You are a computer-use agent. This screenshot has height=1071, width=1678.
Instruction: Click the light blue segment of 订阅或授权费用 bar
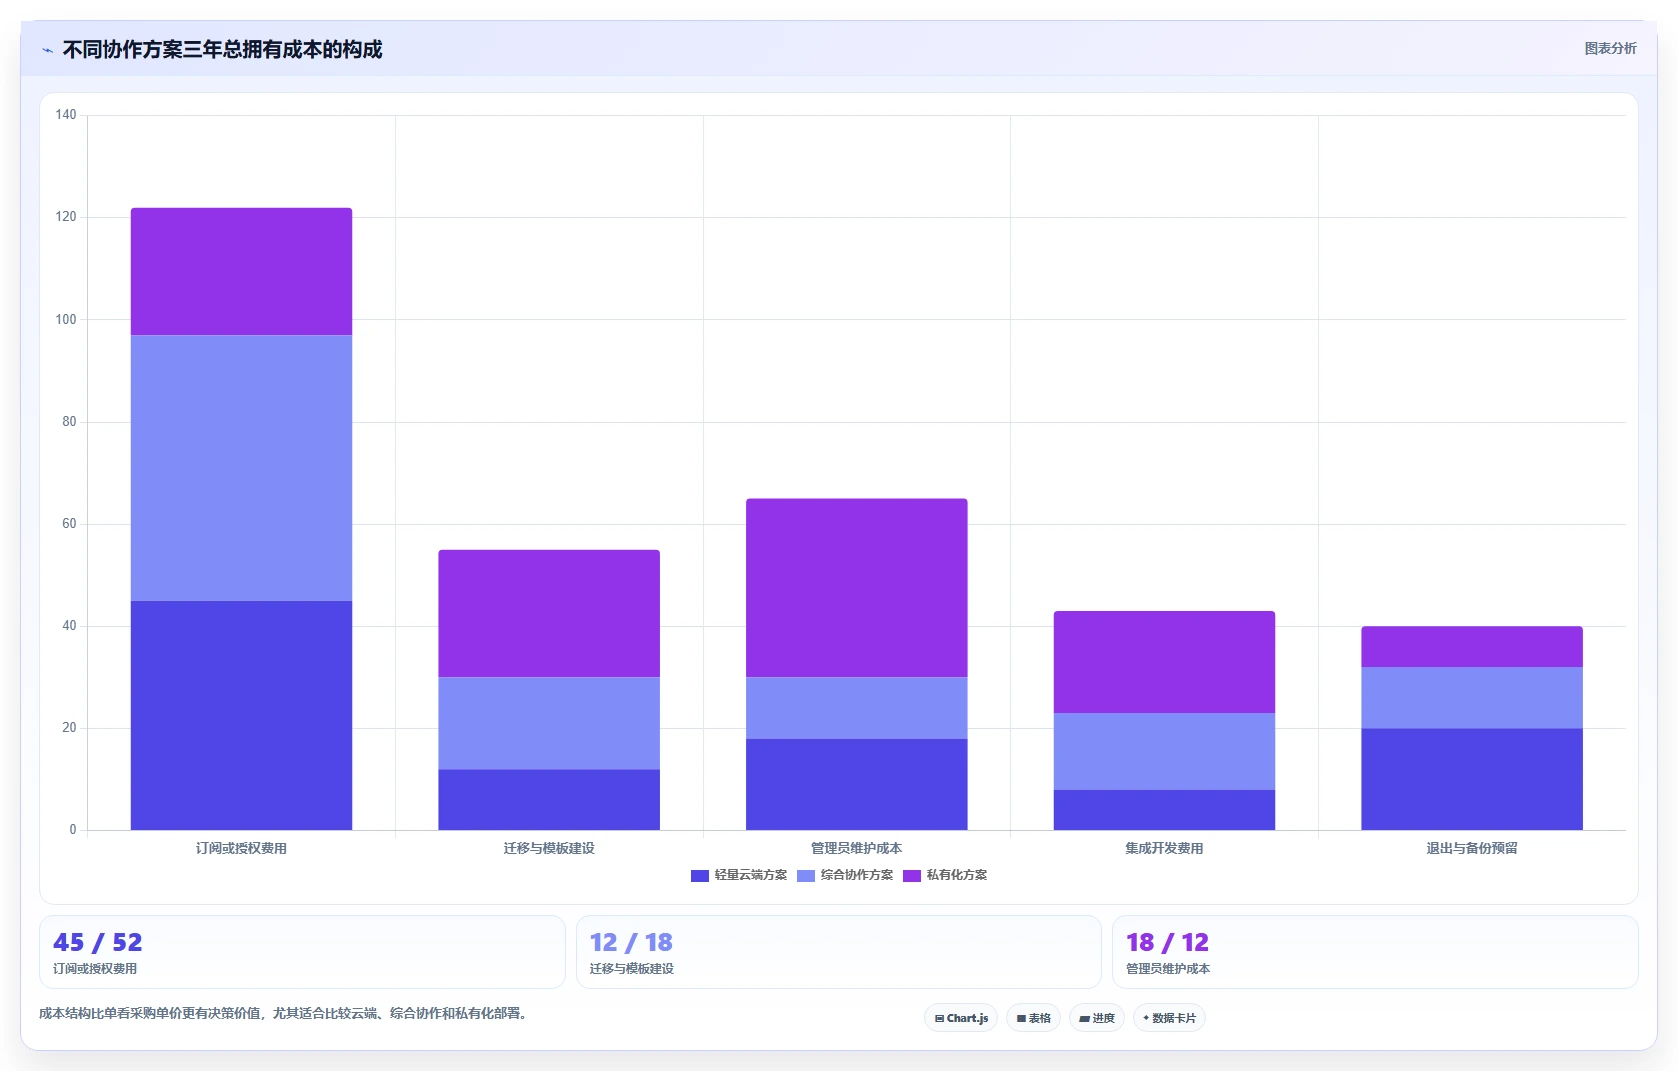241,468
